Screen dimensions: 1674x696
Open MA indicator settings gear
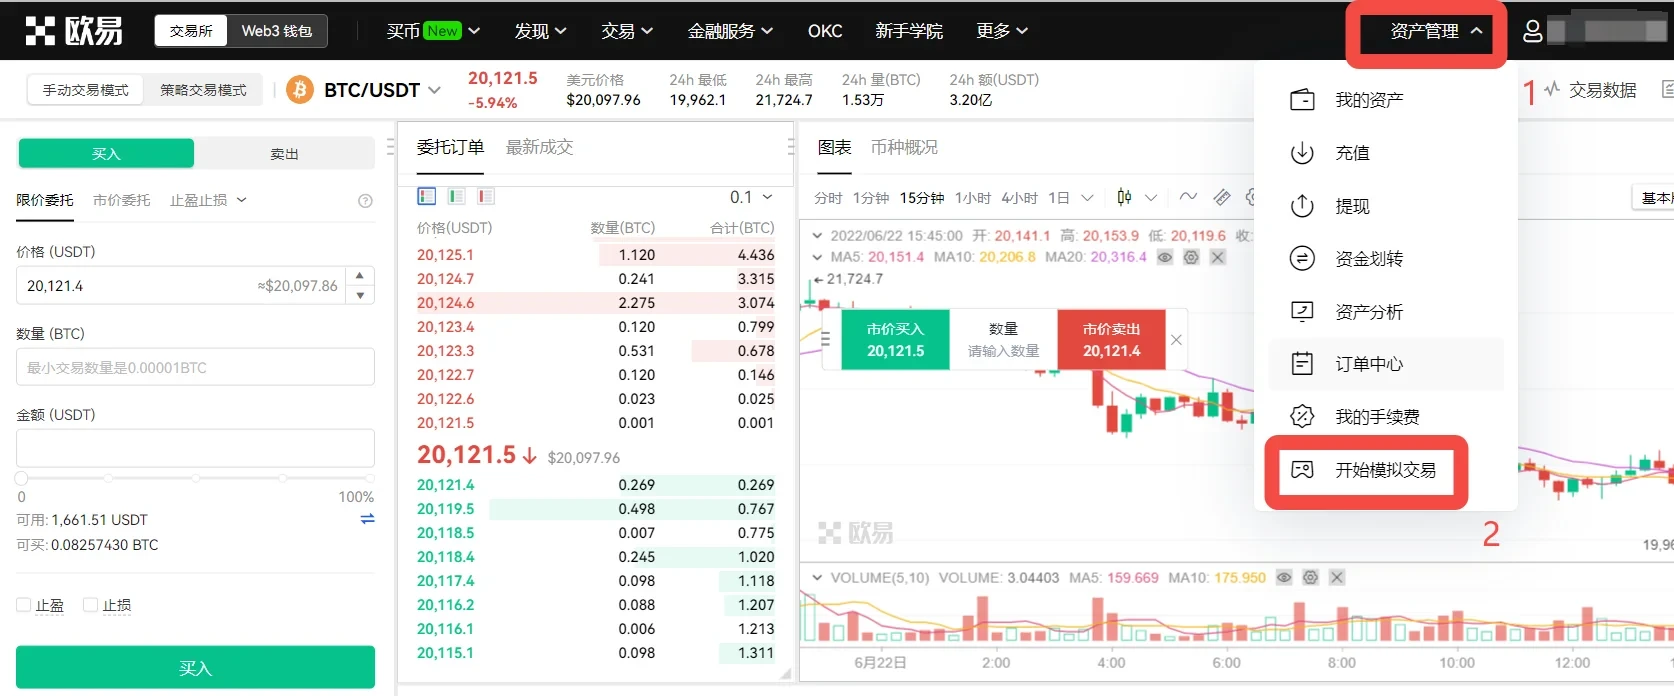click(x=1191, y=257)
